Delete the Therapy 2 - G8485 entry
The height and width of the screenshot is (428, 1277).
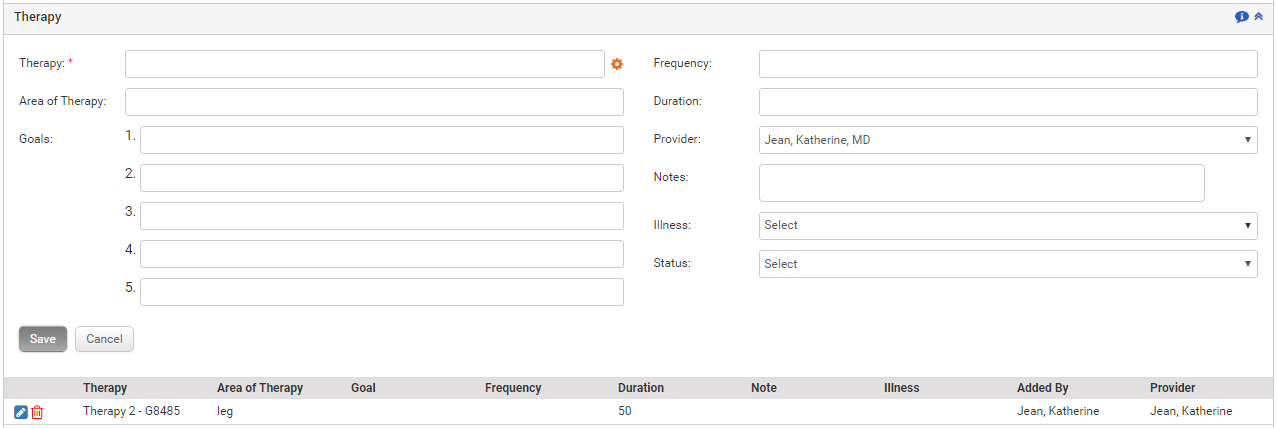pos(37,412)
